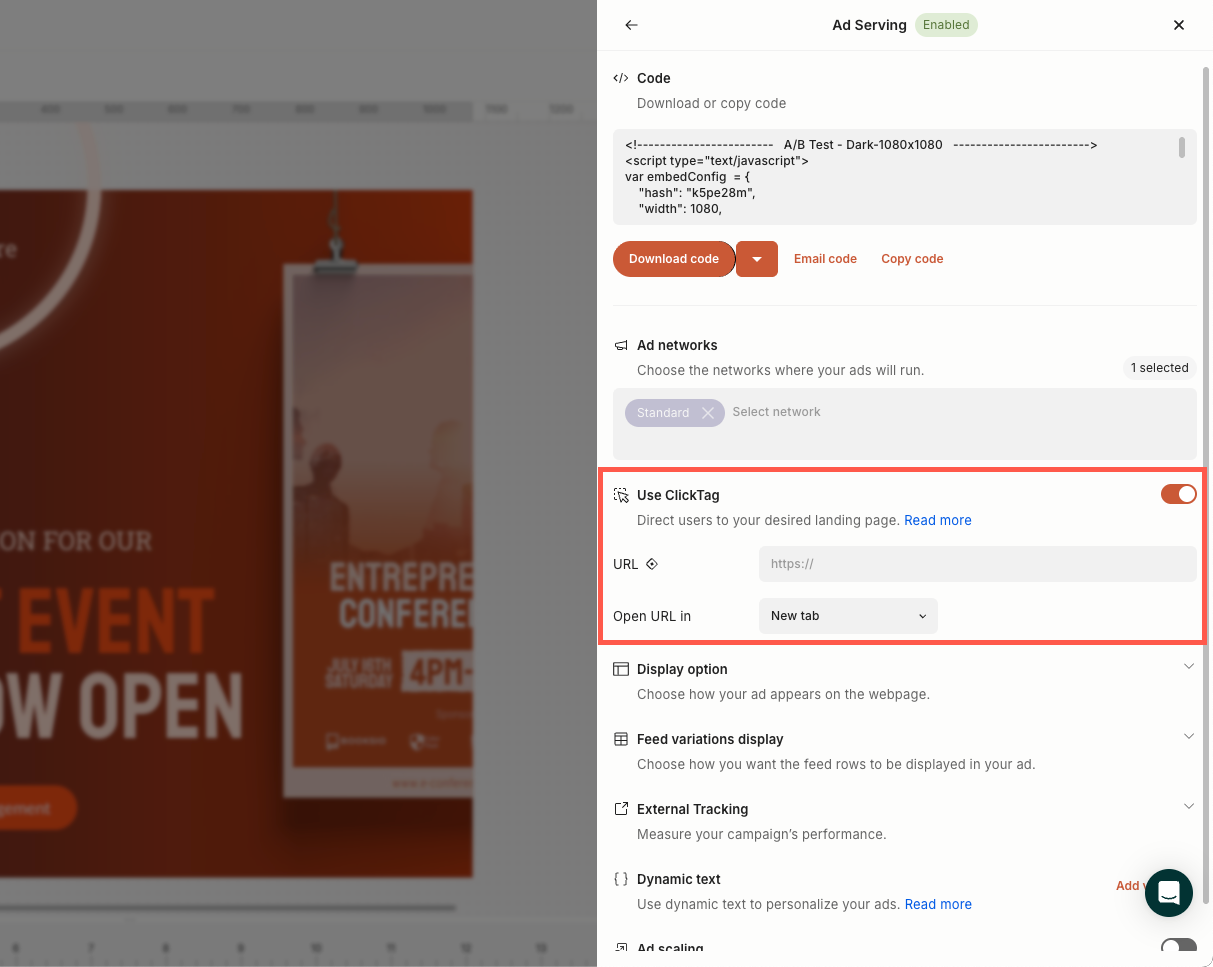
Task: Close the Ad Serving panel
Action: pos(1179,25)
